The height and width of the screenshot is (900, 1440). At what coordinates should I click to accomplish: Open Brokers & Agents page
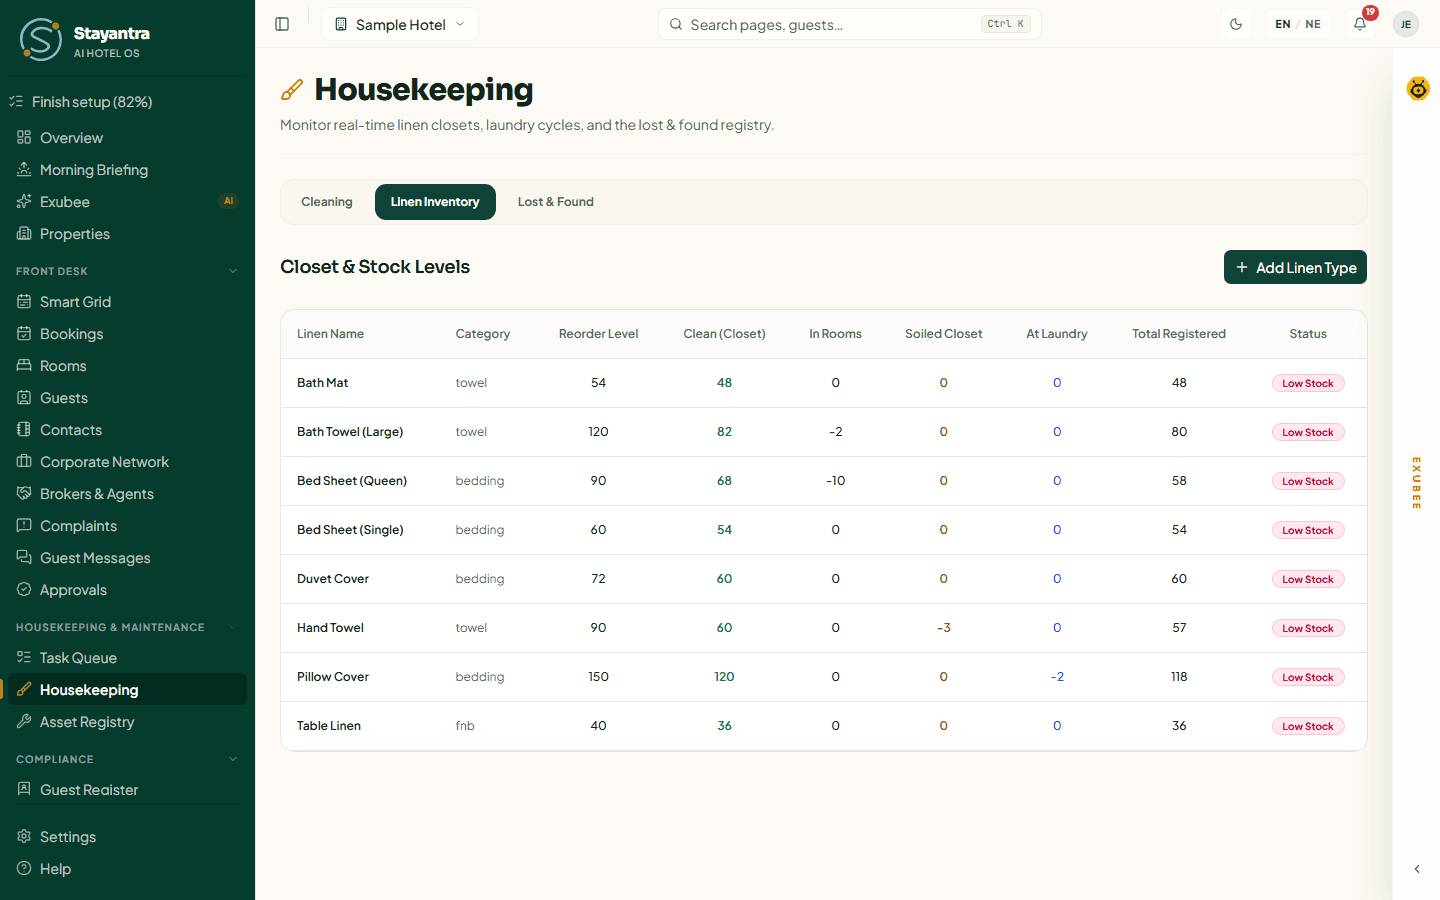pyautogui.click(x=127, y=494)
